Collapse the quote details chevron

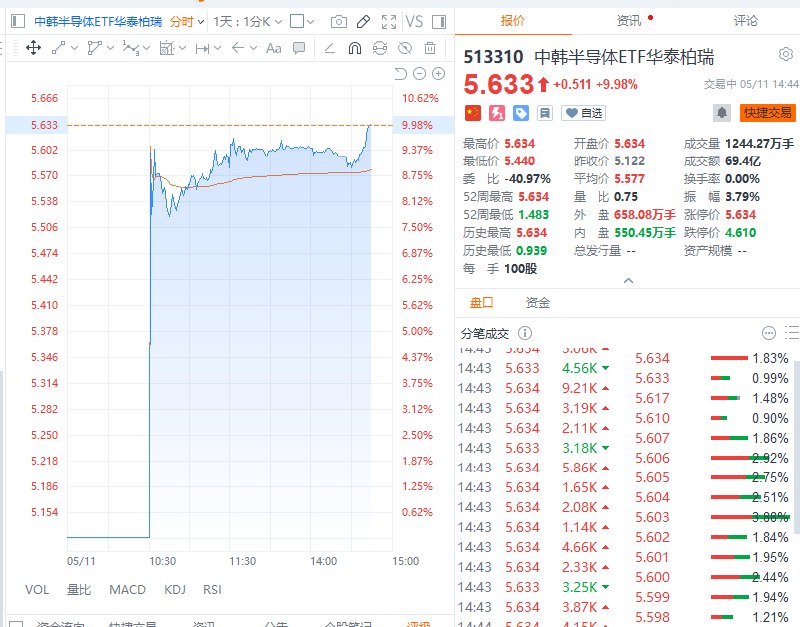click(629, 281)
